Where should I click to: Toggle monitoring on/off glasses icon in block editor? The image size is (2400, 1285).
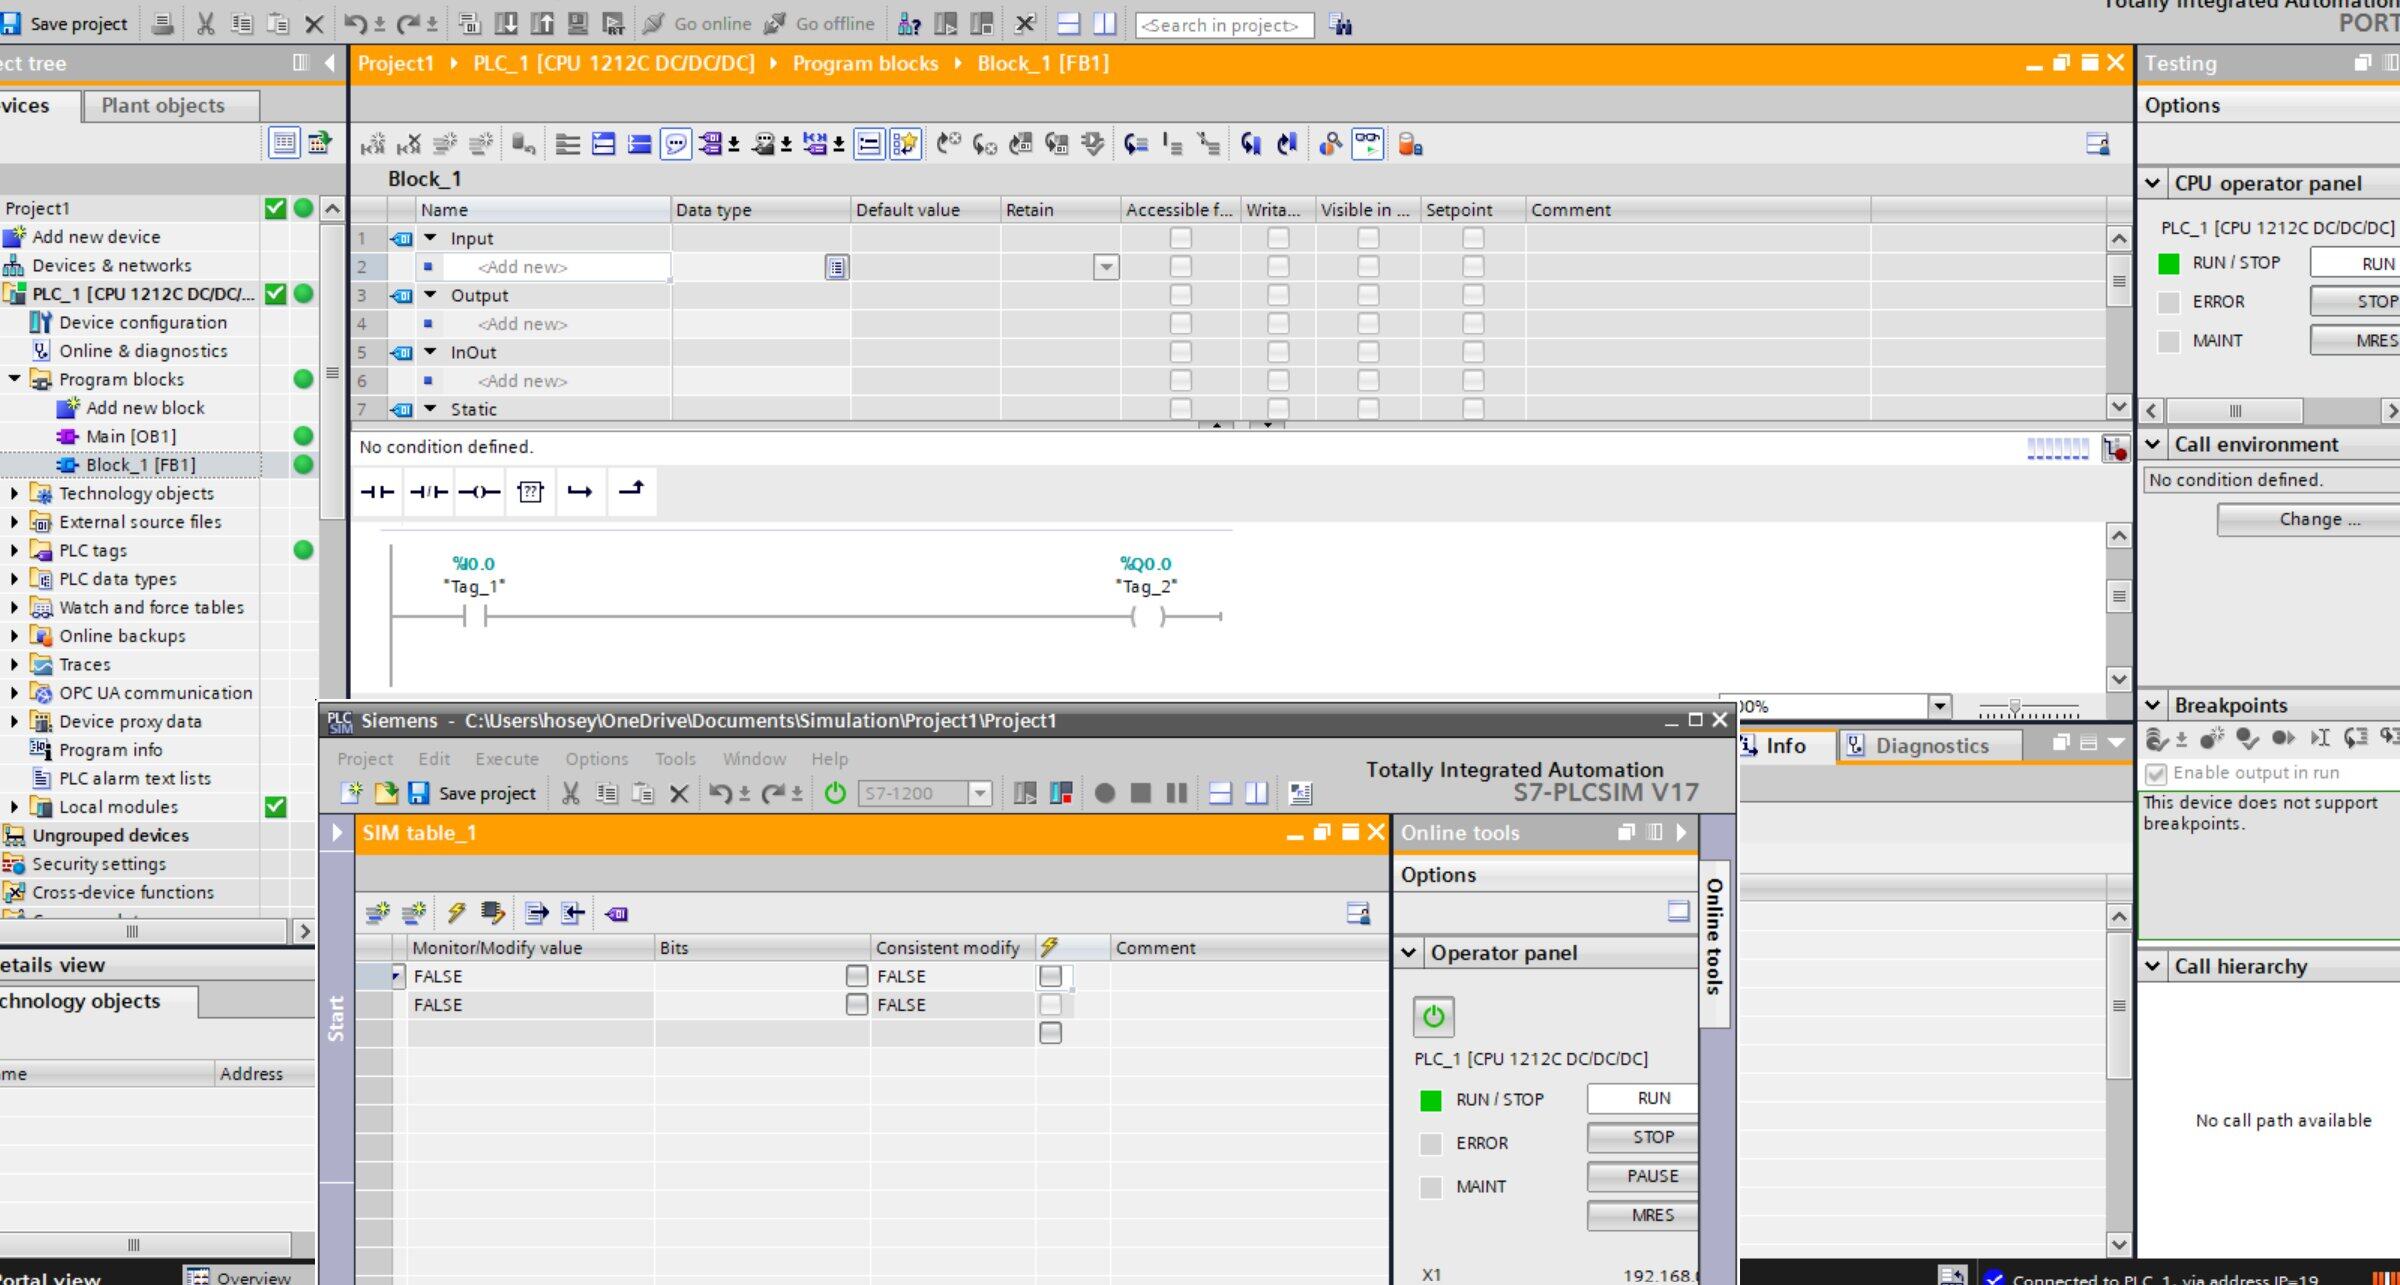pos(1367,144)
